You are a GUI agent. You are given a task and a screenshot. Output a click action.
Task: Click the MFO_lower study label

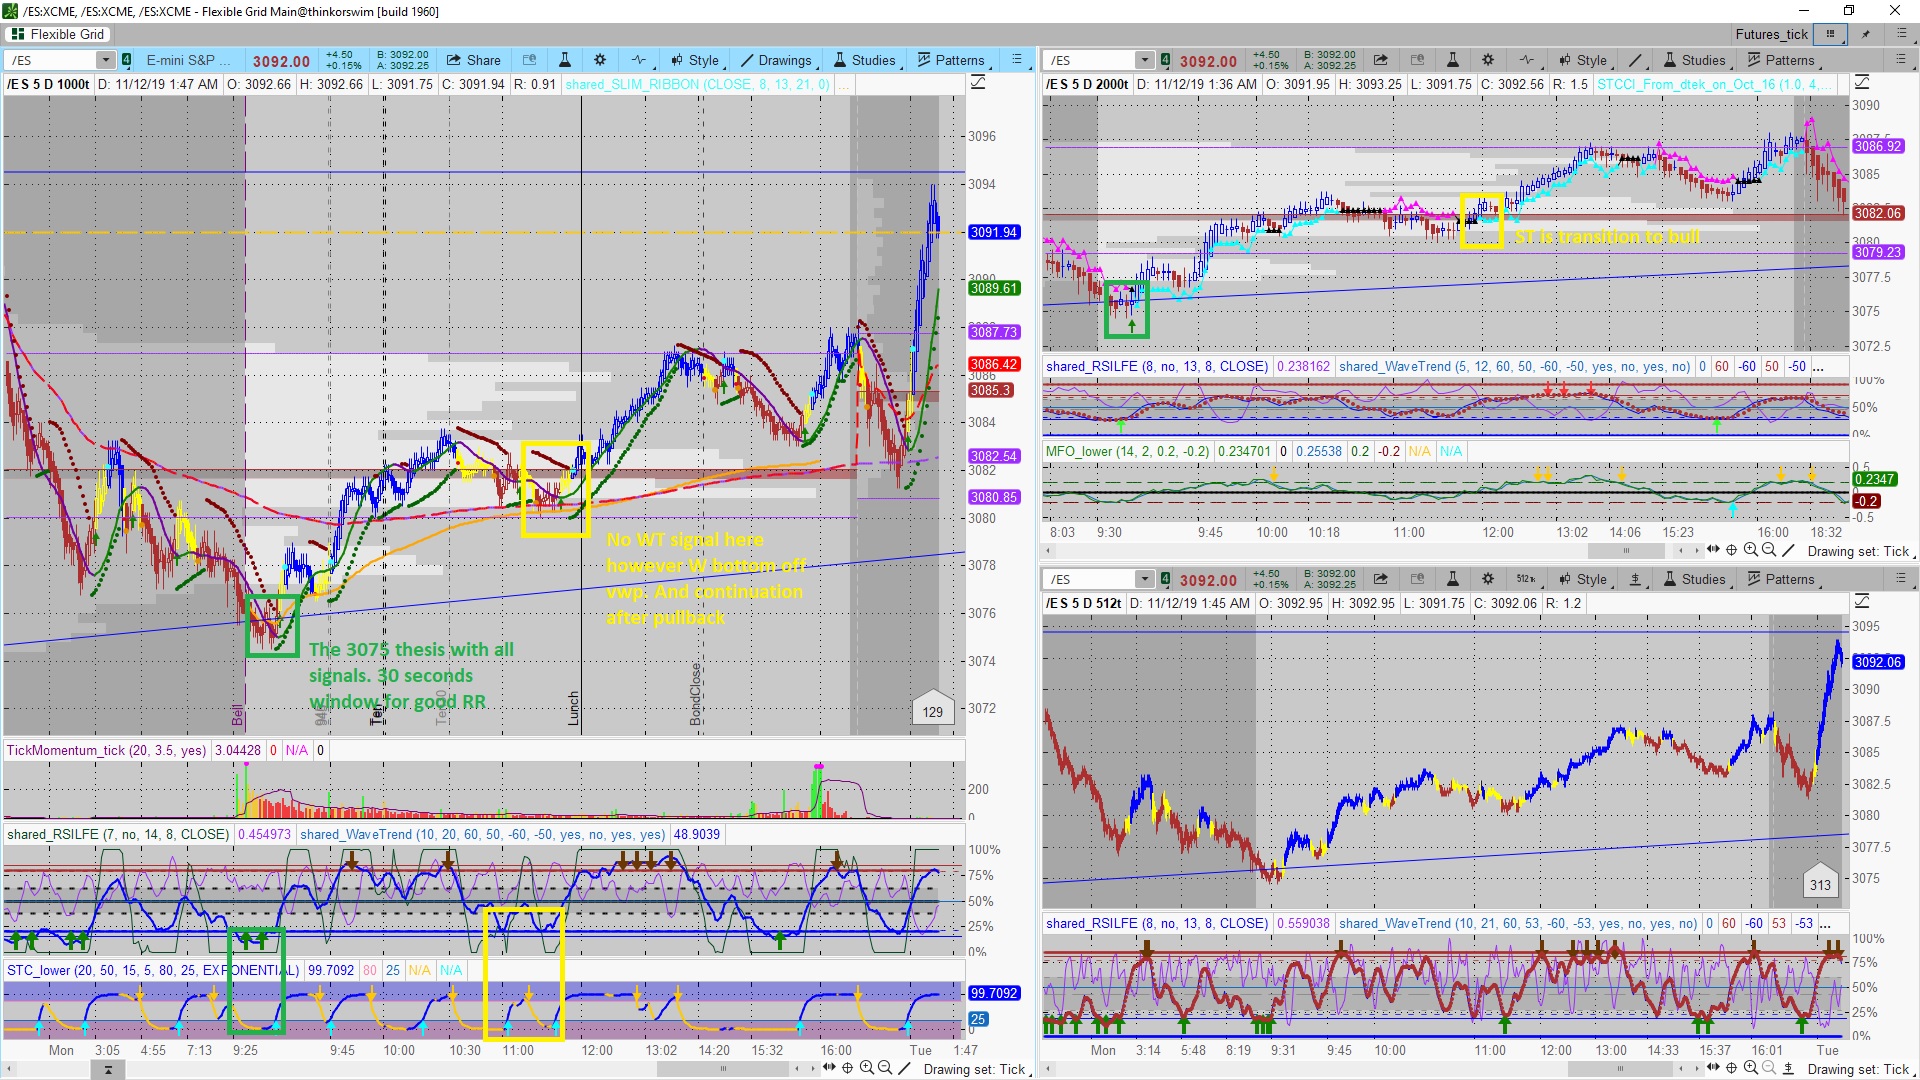(x=1128, y=451)
